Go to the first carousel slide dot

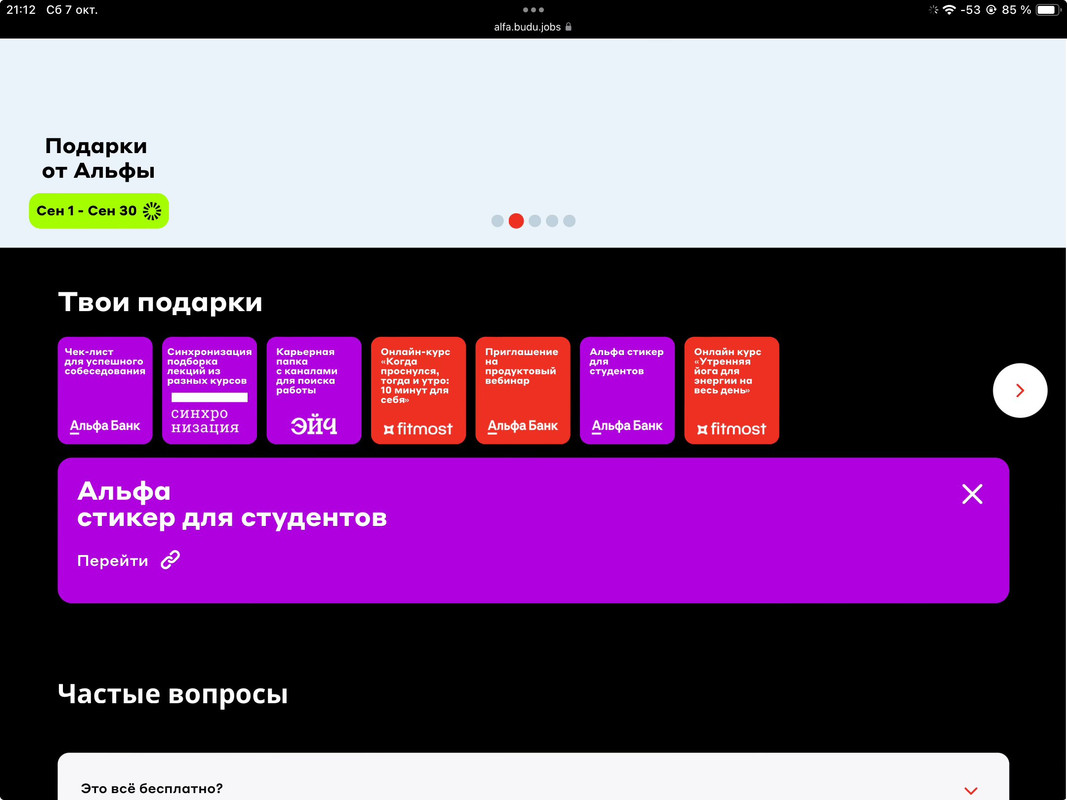pos(497,221)
